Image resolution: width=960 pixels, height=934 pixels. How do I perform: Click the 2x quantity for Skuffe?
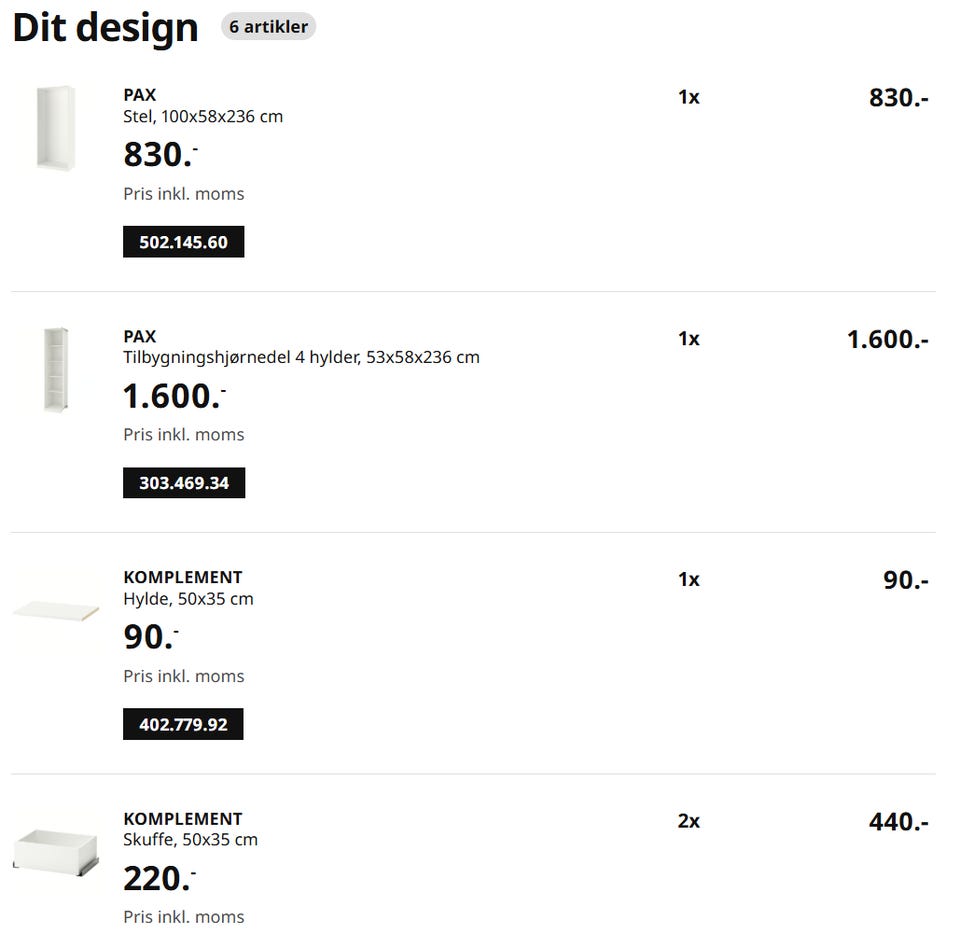[x=689, y=821]
